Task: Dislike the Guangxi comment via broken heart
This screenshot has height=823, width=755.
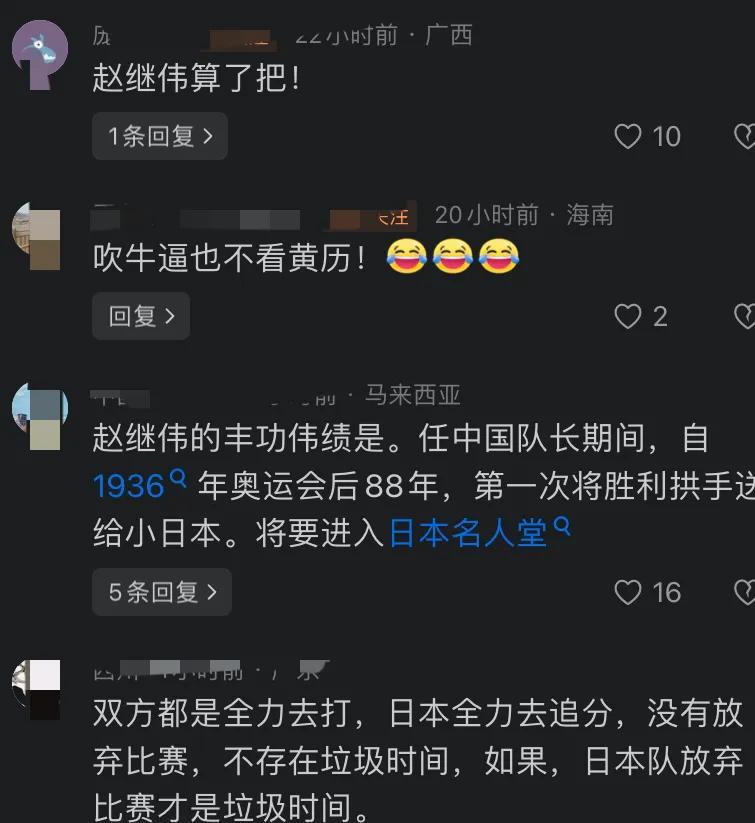Action: (x=744, y=136)
